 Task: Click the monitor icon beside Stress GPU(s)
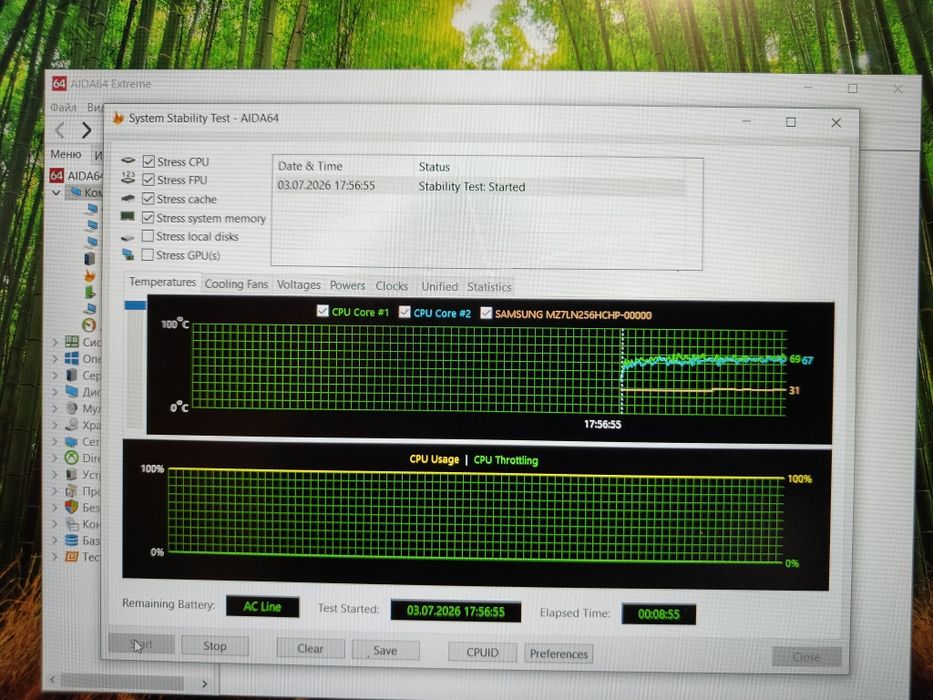pos(127,254)
